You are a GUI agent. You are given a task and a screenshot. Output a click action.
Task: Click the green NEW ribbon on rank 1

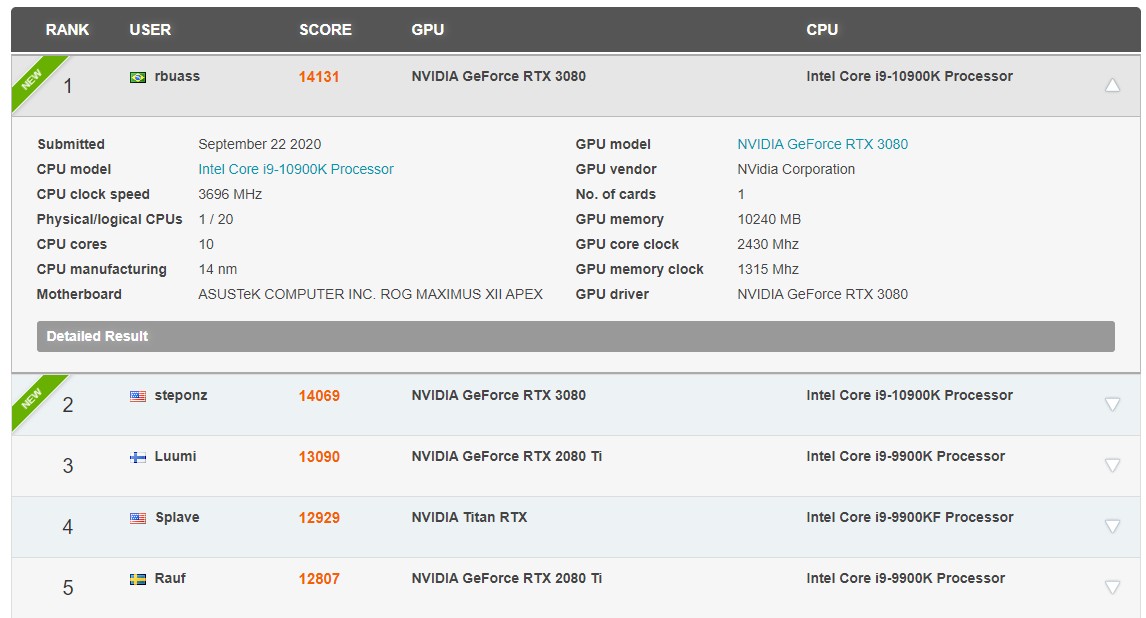tap(31, 79)
